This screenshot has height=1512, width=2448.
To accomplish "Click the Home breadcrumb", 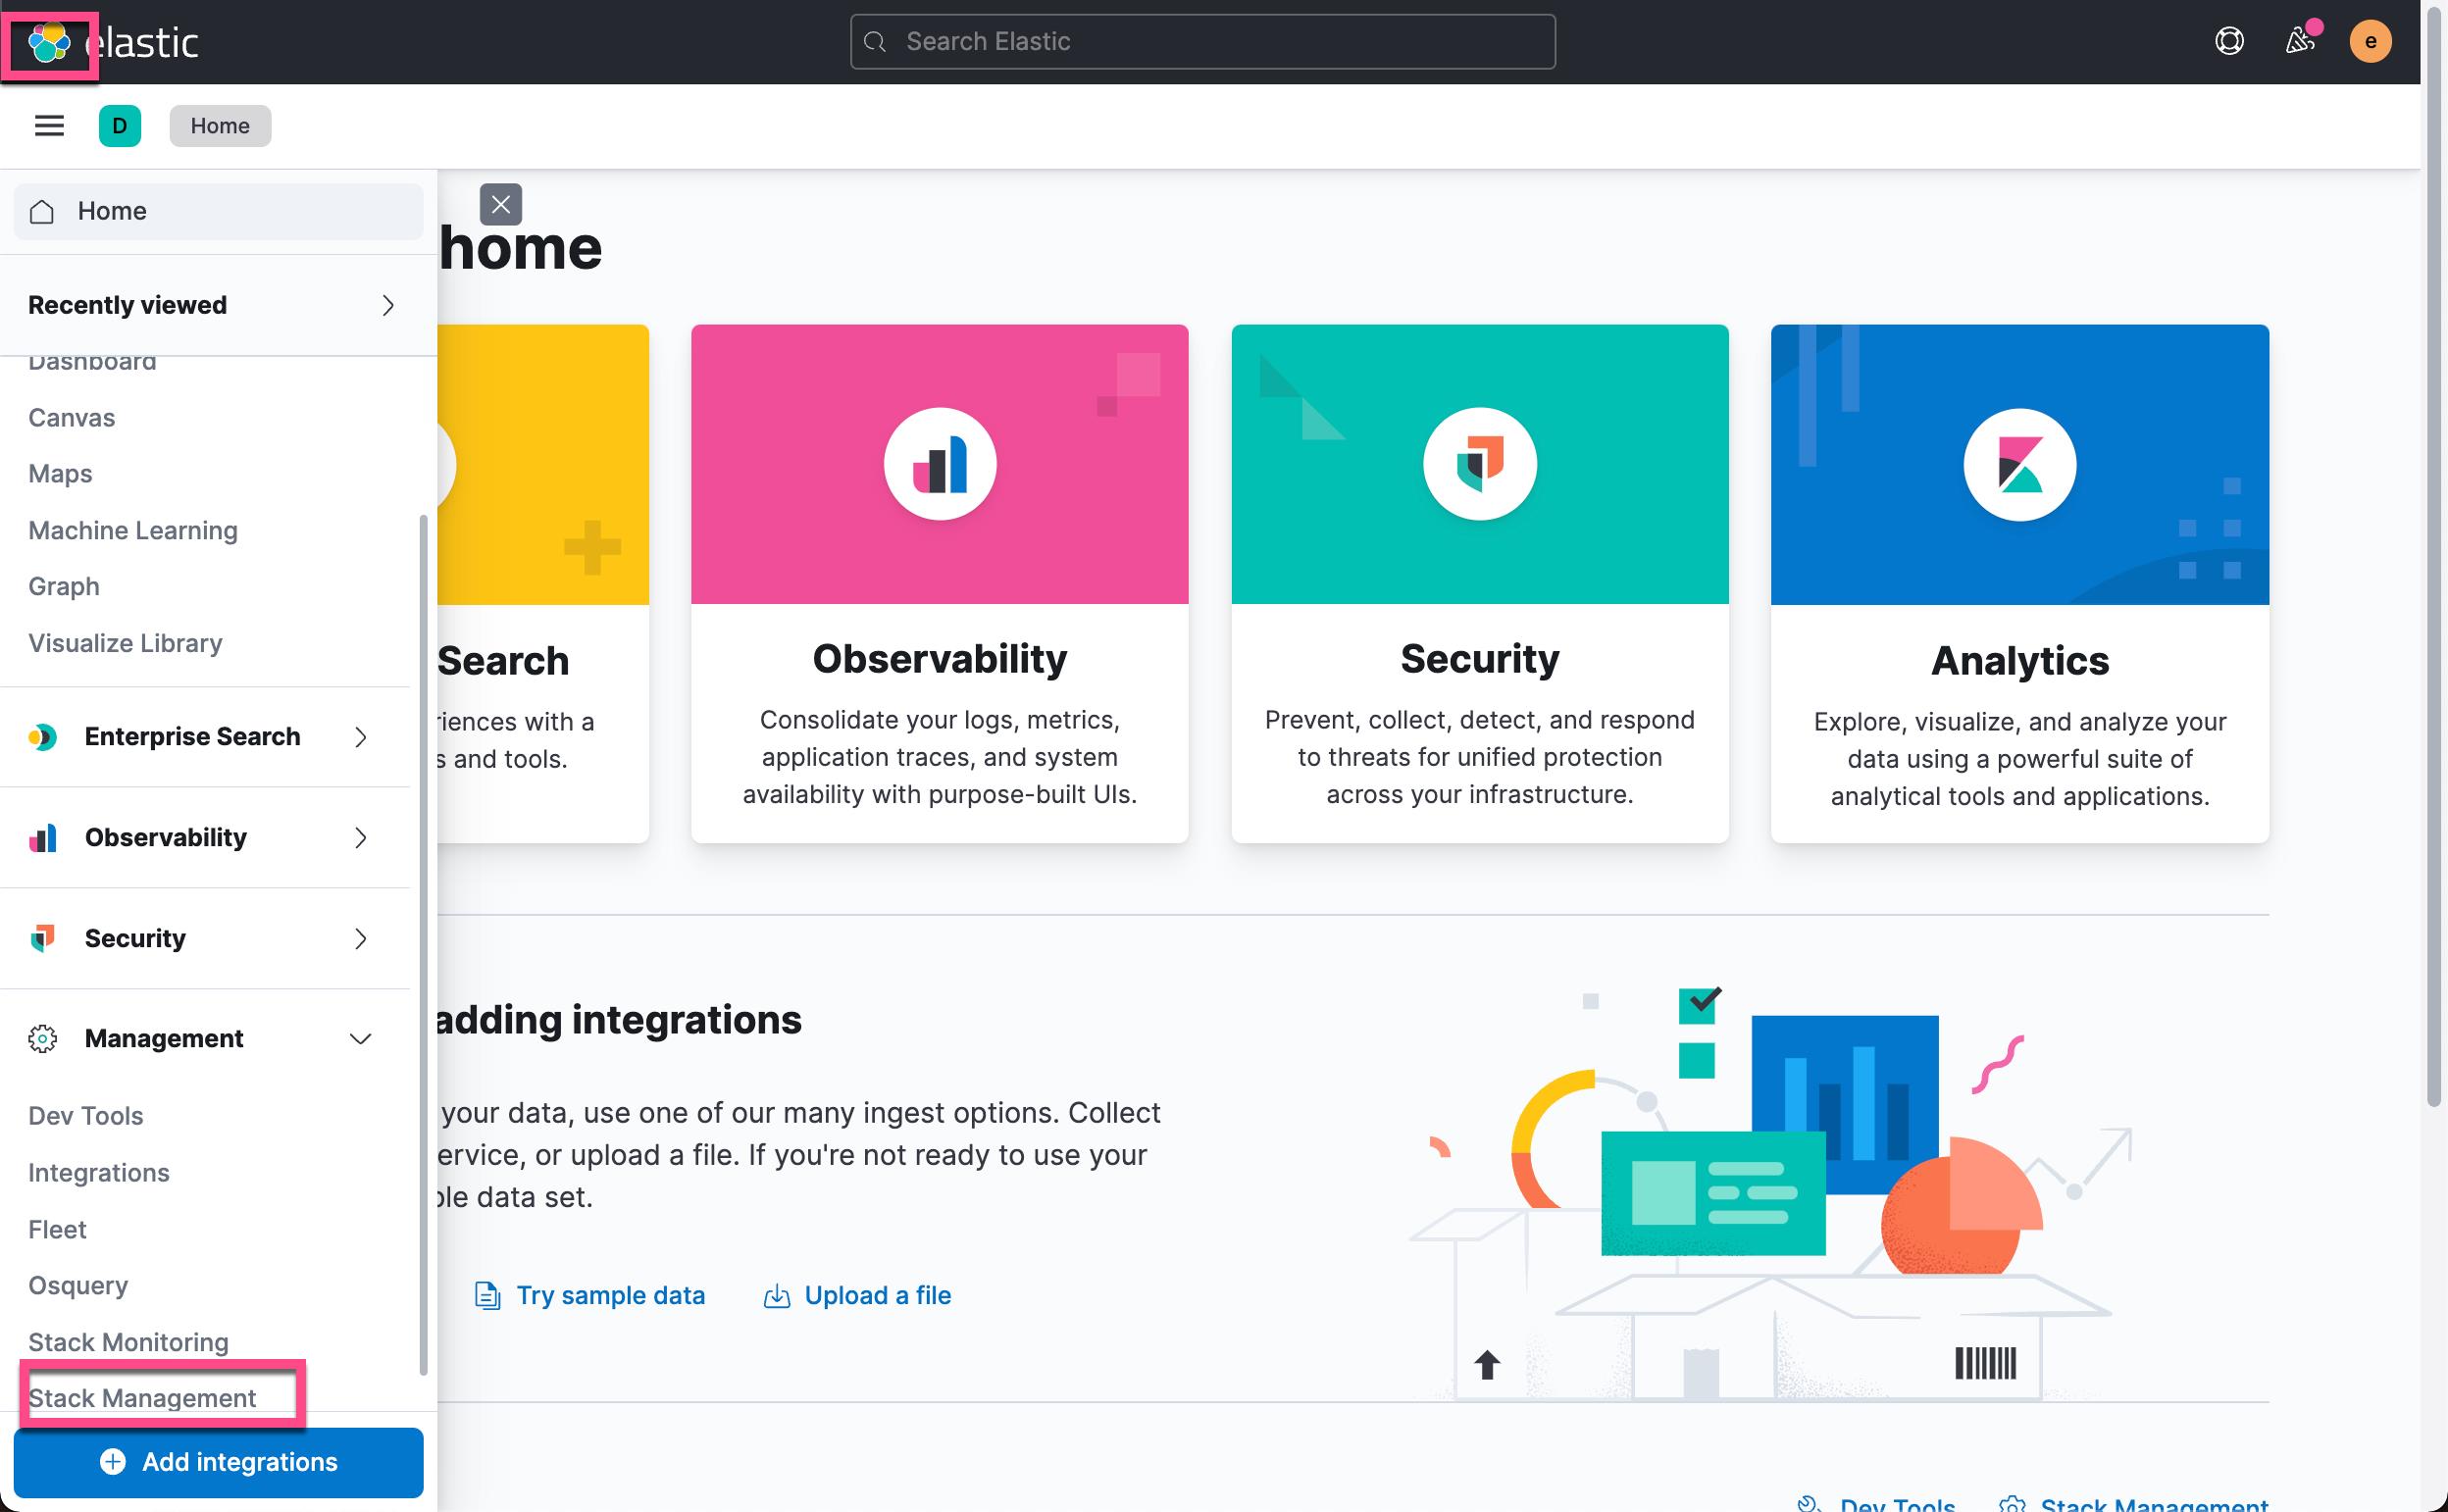I will [x=220, y=126].
